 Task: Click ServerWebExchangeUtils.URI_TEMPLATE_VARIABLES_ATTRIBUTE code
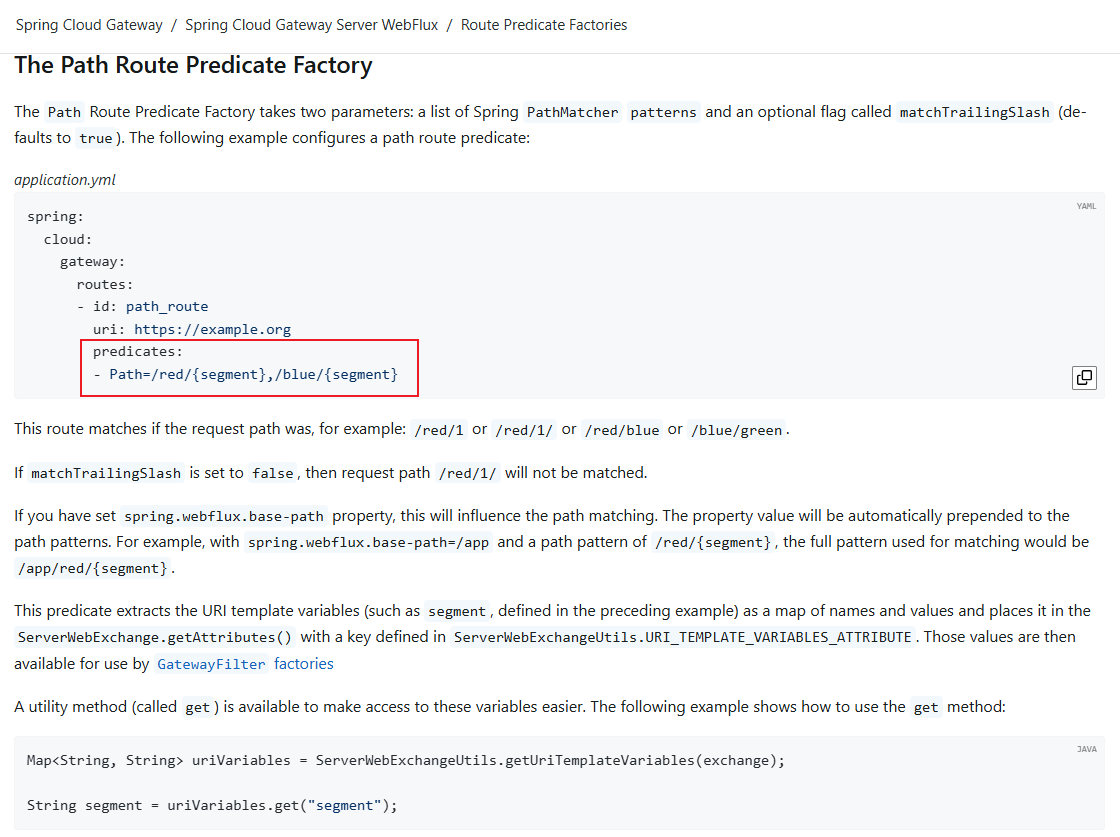(x=683, y=637)
